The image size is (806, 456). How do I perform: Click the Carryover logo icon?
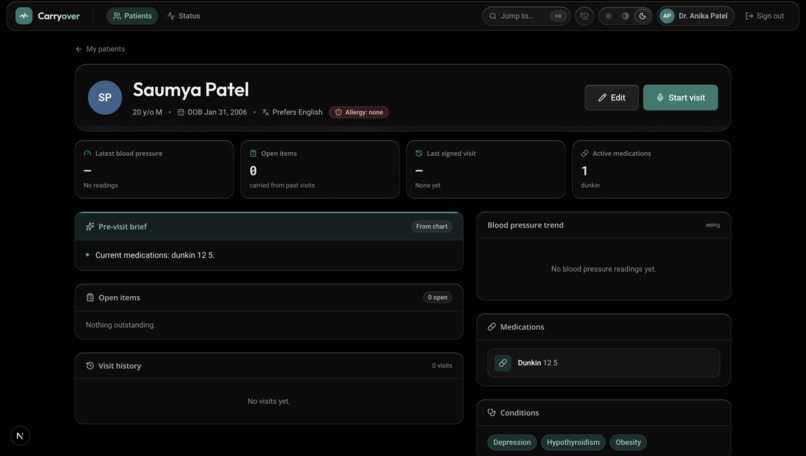tap(24, 16)
